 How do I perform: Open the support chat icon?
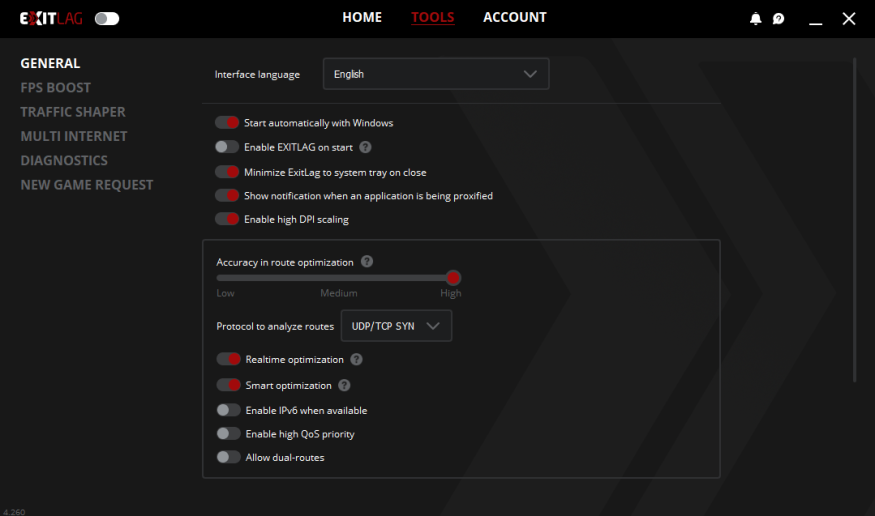[778, 19]
